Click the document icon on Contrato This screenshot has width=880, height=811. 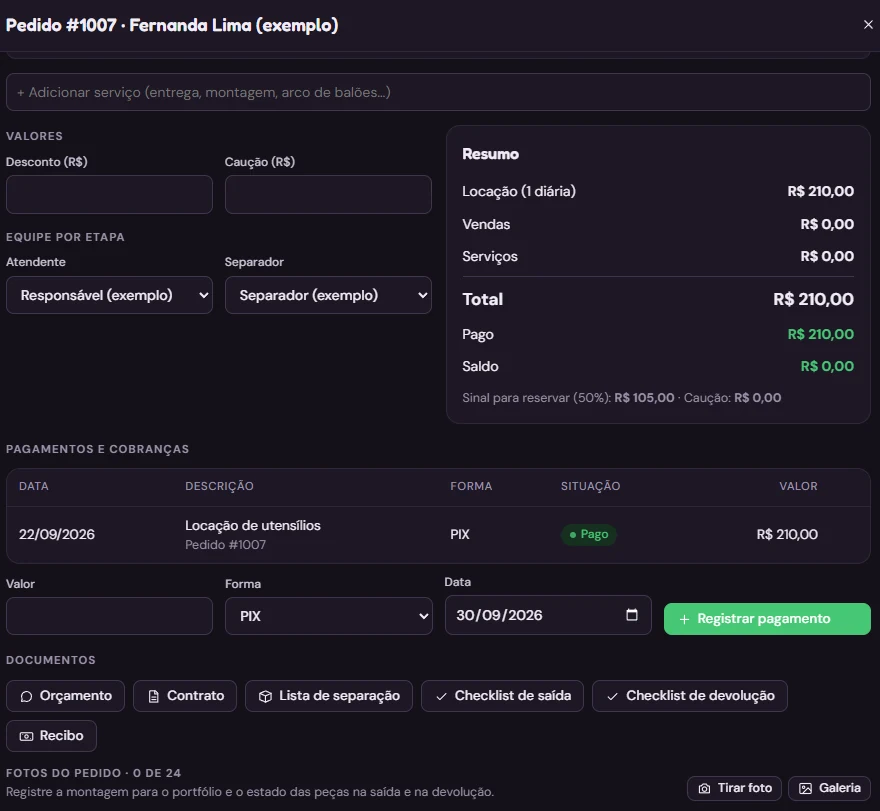point(153,697)
